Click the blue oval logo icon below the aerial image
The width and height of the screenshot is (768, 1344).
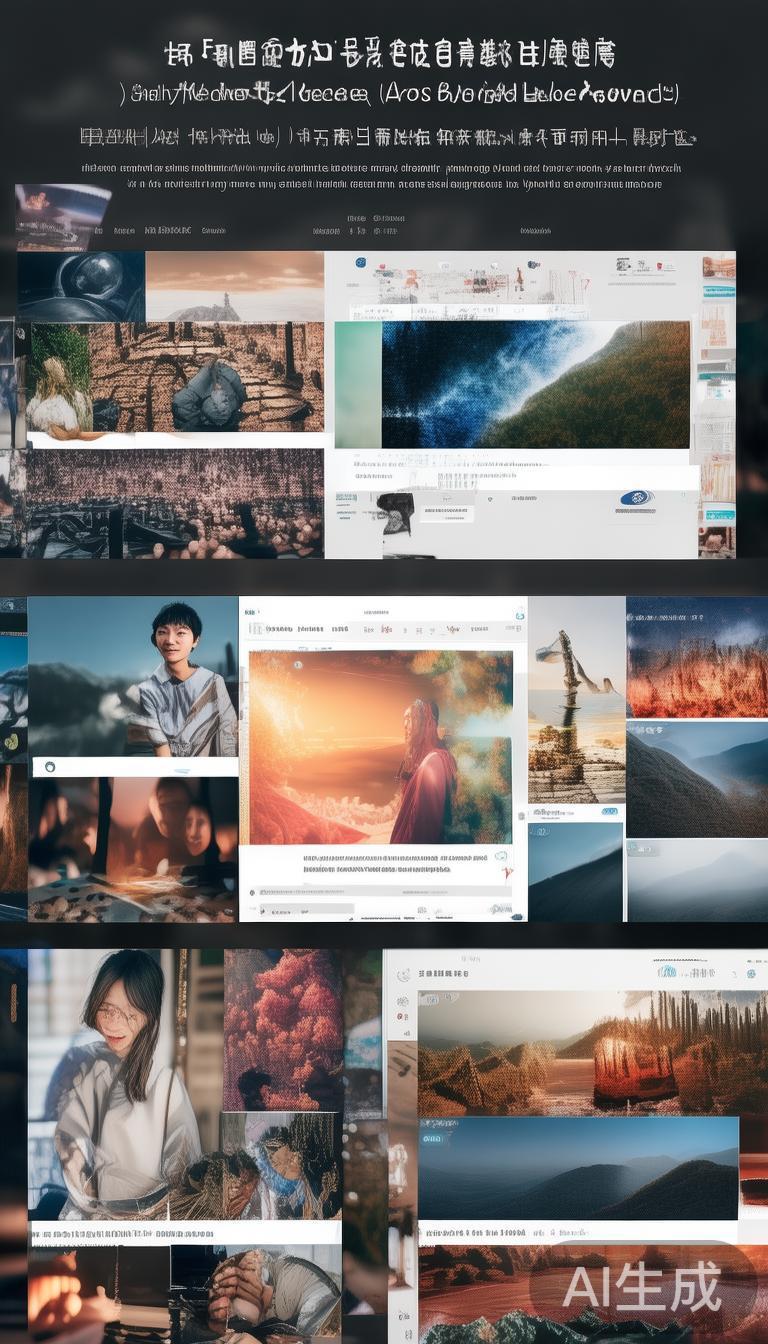636,498
